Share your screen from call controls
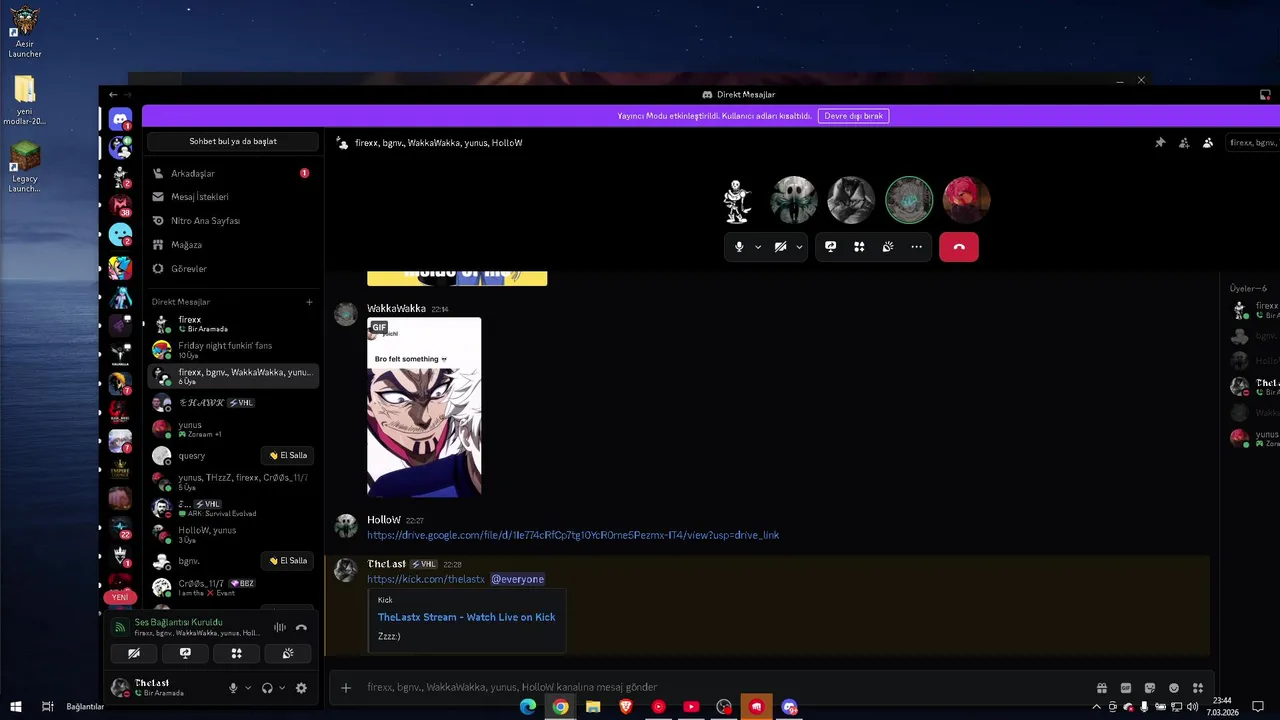This screenshot has width=1280, height=720. coord(830,247)
